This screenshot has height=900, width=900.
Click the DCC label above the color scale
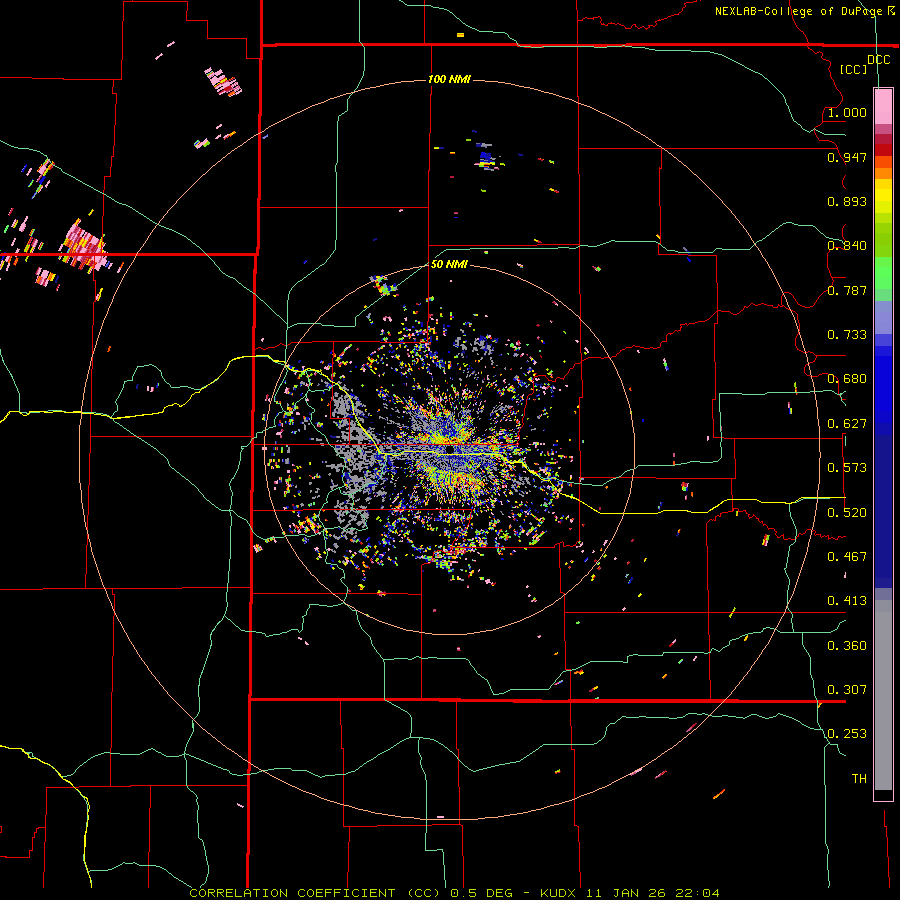[878, 60]
